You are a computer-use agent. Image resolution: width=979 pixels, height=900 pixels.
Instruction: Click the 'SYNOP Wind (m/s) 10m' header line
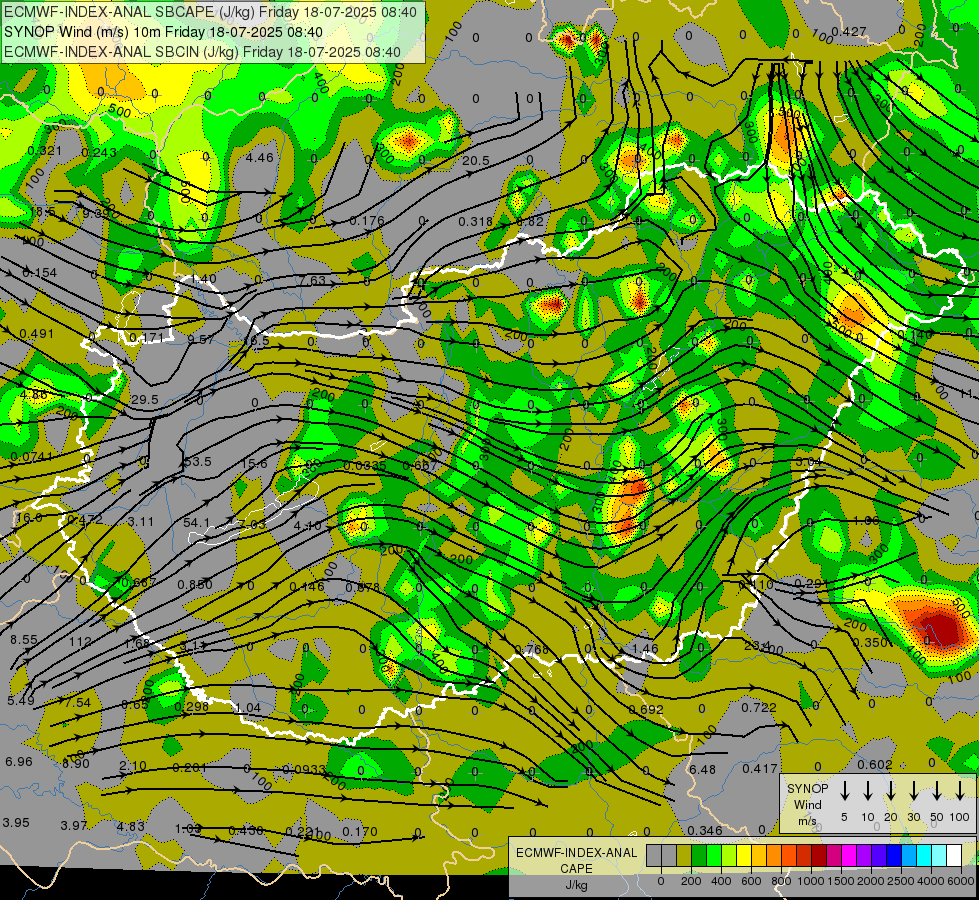pyautogui.click(x=163, y=32)
